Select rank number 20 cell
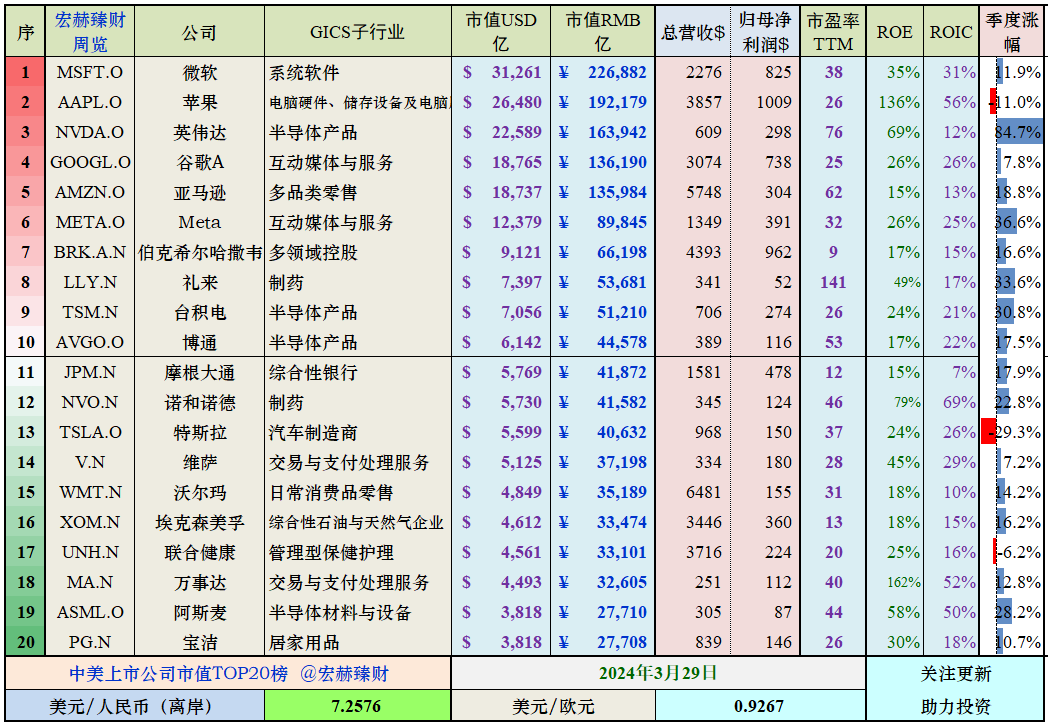Viewport: 1048px width, 723px height. coord(25,642)
